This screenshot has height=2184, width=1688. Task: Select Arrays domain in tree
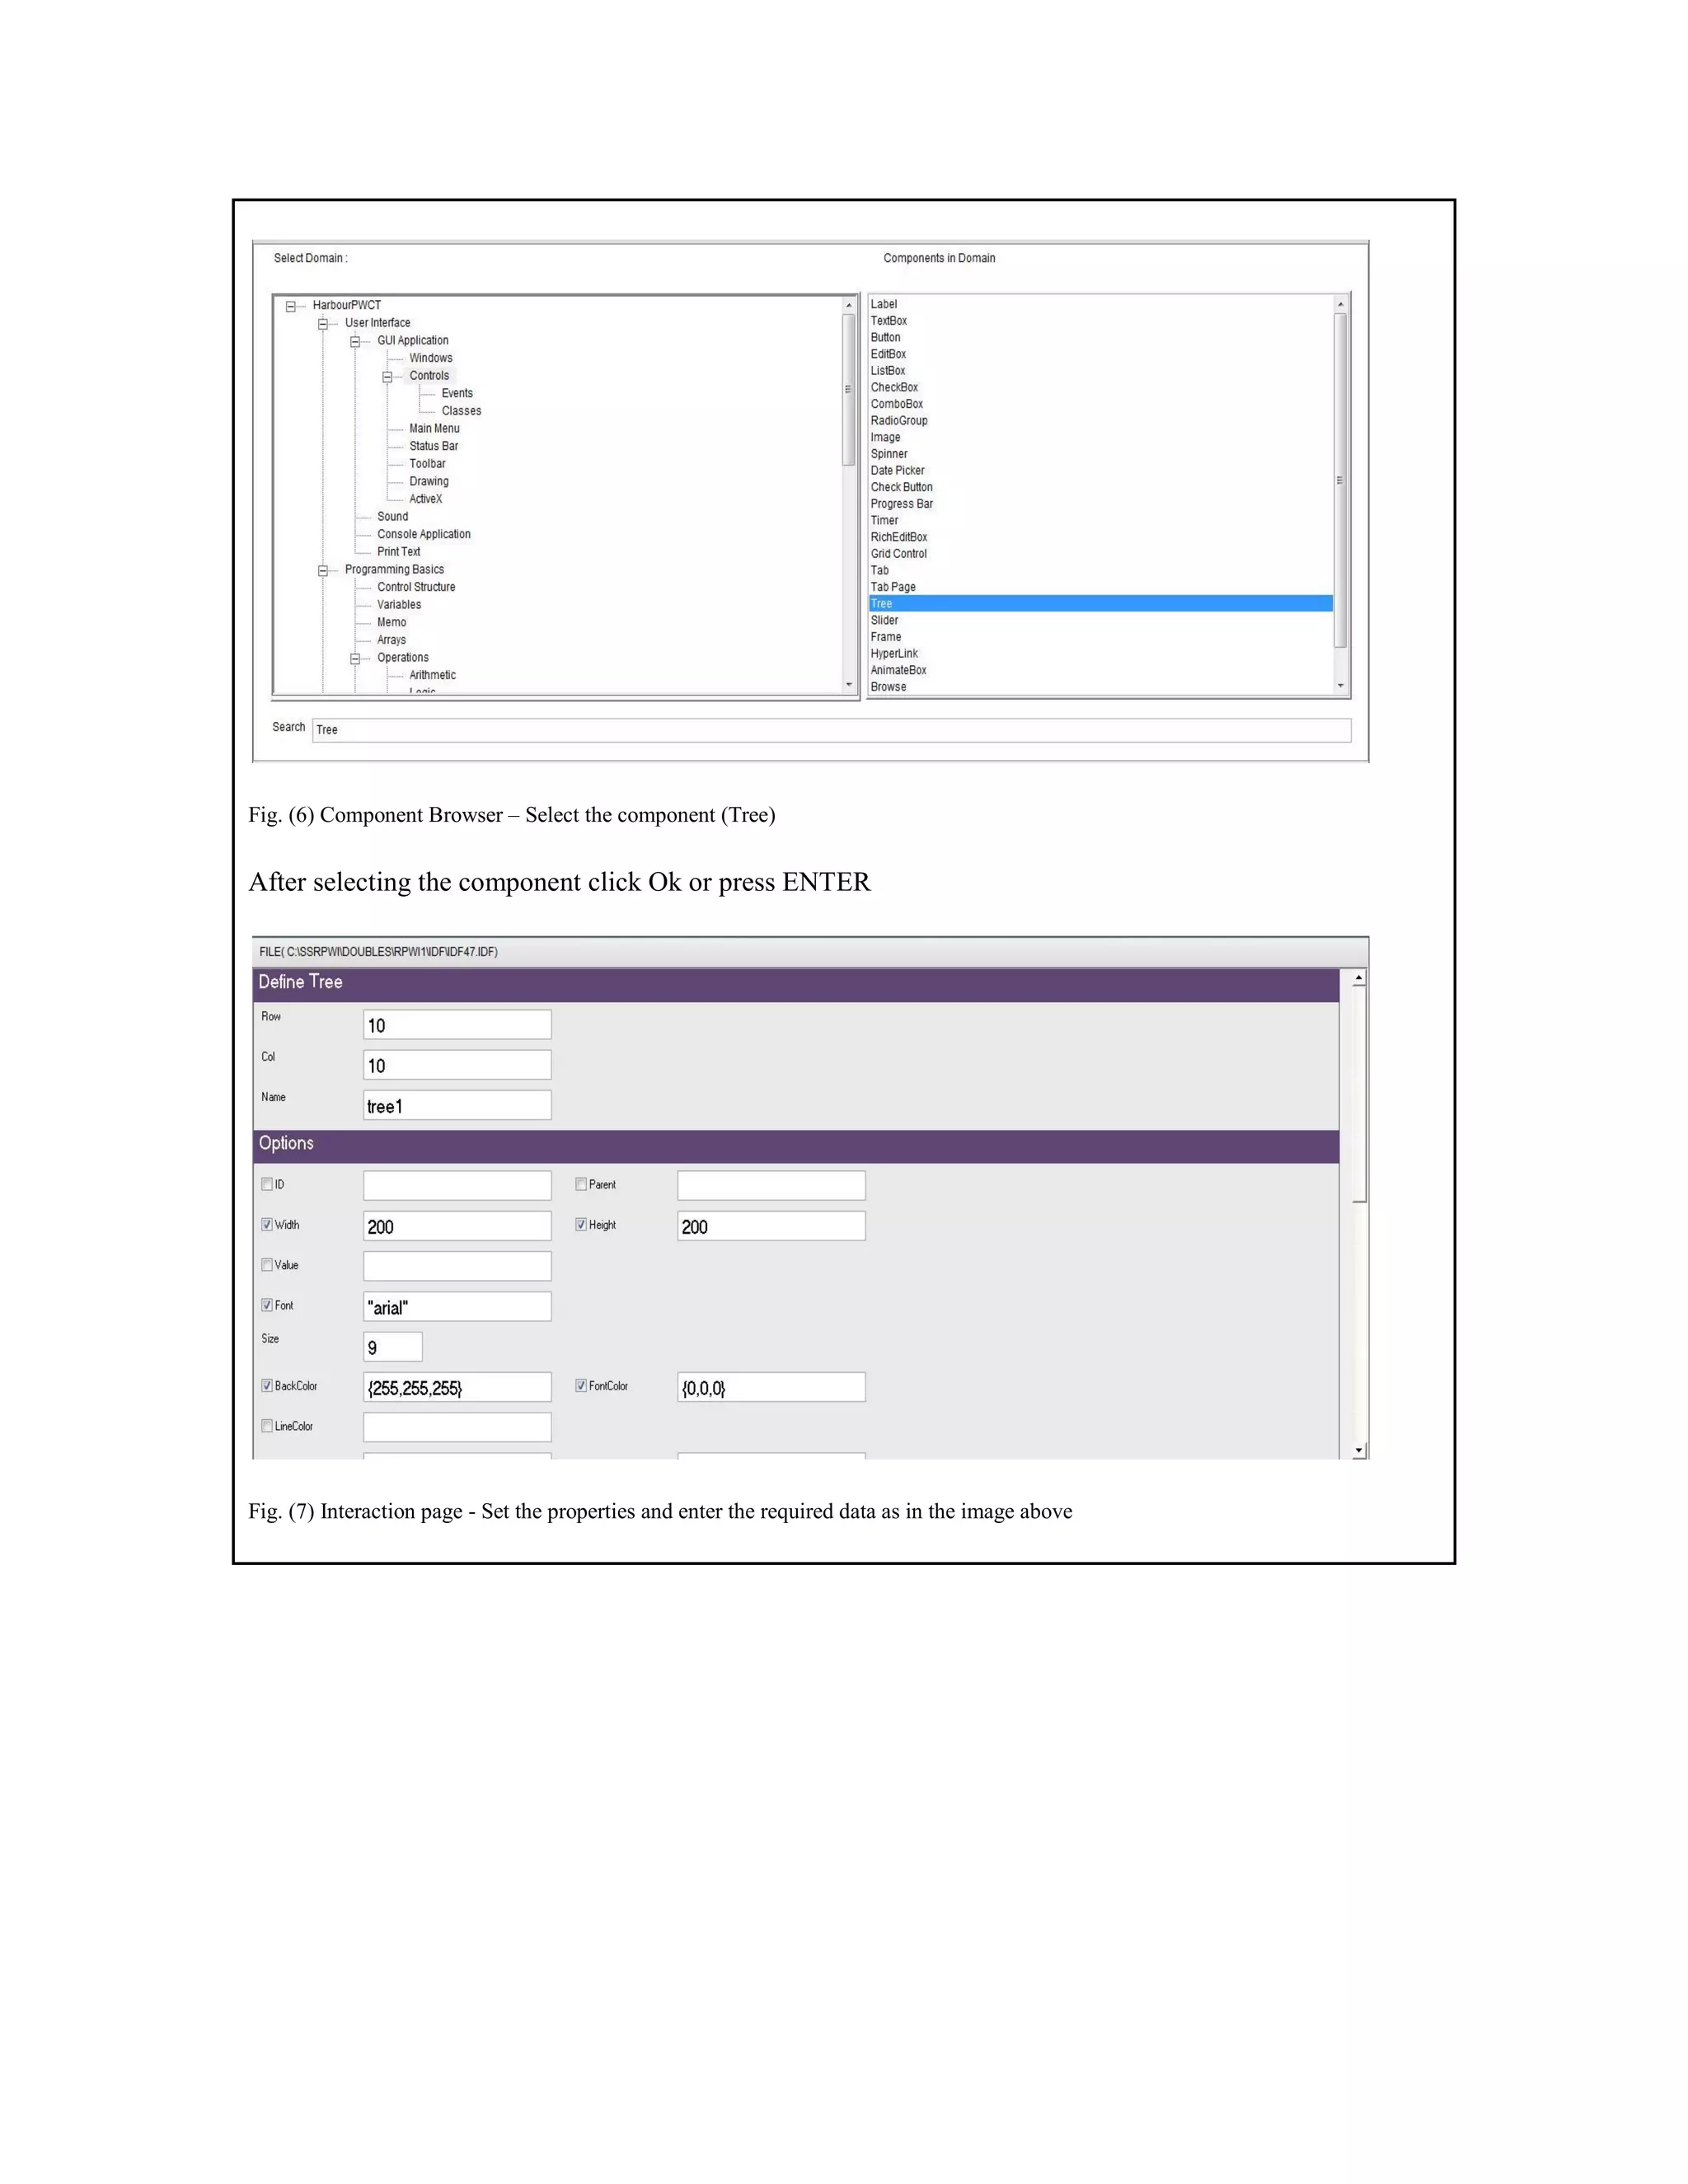(x=391, y=640)
